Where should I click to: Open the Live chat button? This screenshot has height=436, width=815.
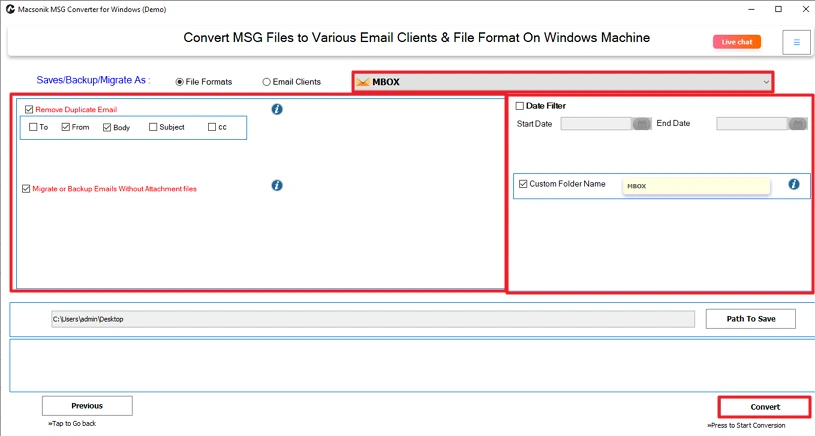coord(737,42)
